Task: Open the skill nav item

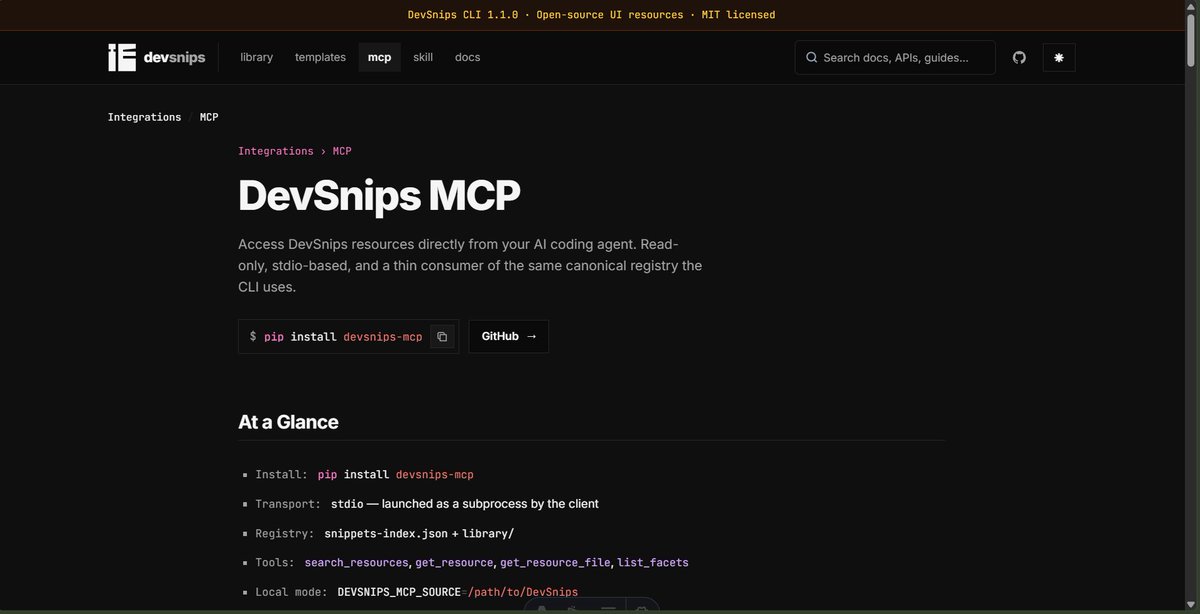Action: (423, 57)
